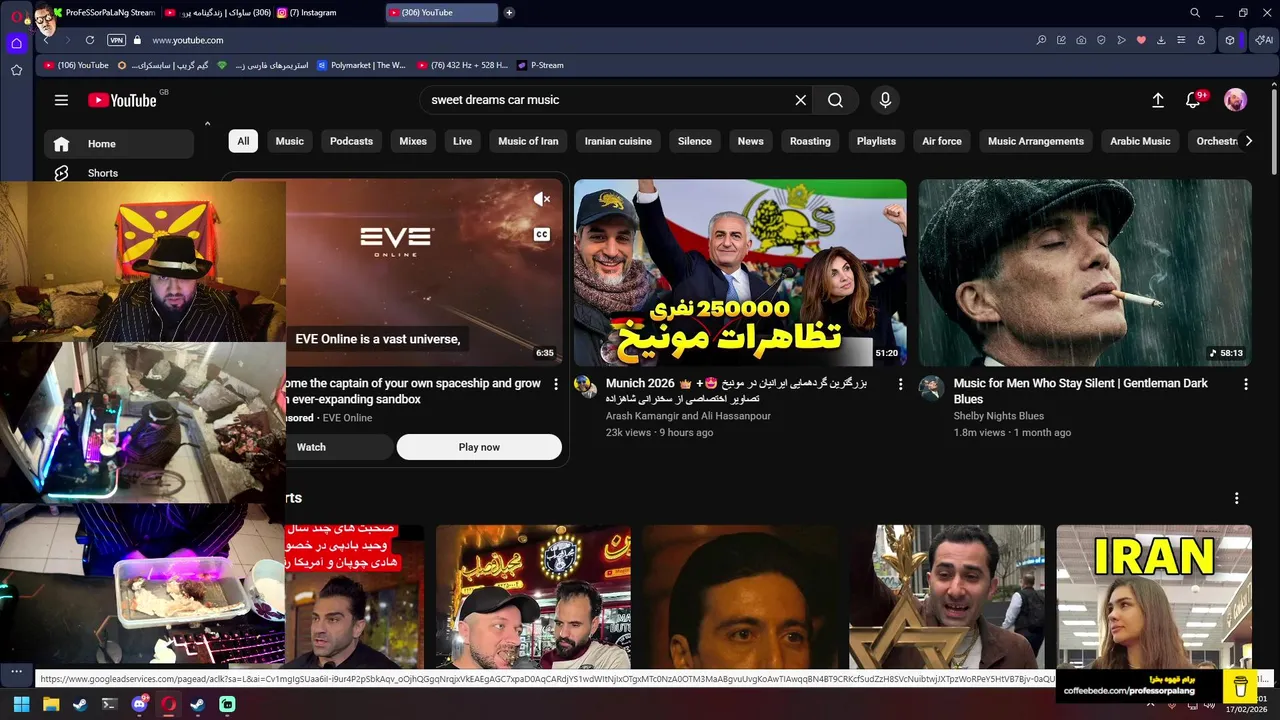Screen dimensions: 1280x720
Task: Open Discord from the taskbar
Action: [x=139, y=704]
